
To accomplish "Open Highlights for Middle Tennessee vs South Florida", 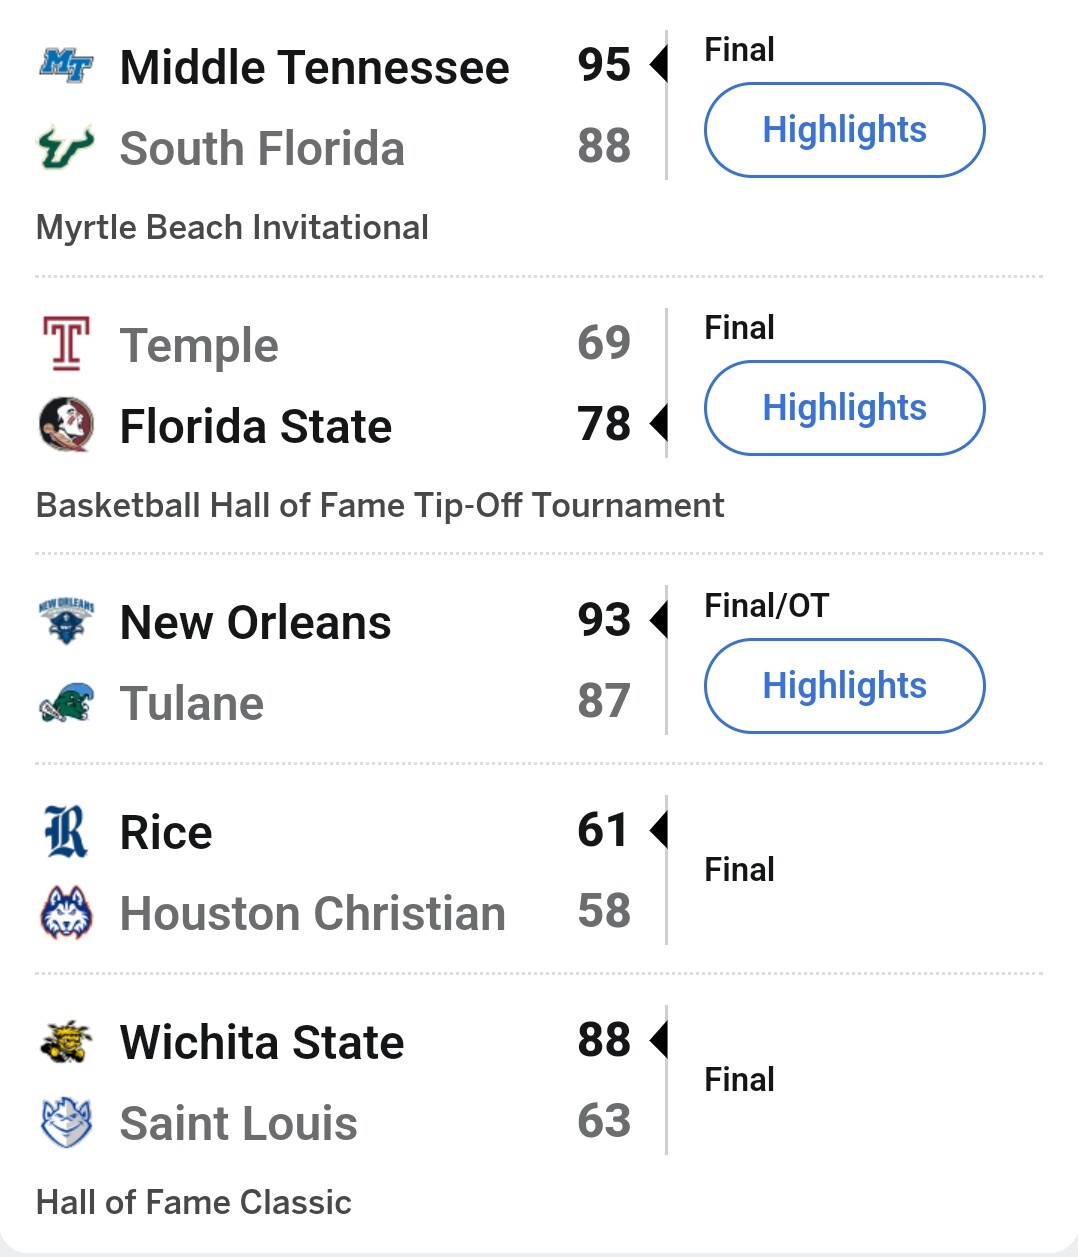I will pyautogui.click(x=845, y=130).
